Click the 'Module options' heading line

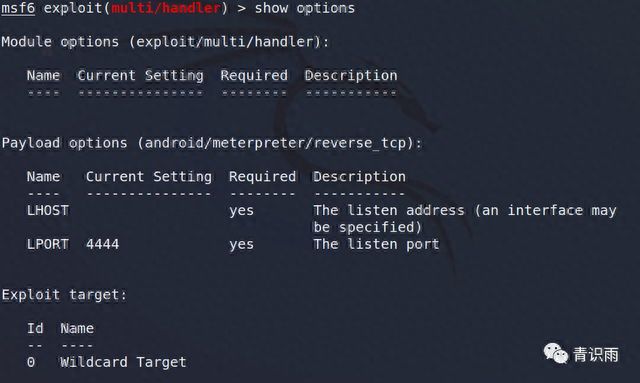pos(165,42)
